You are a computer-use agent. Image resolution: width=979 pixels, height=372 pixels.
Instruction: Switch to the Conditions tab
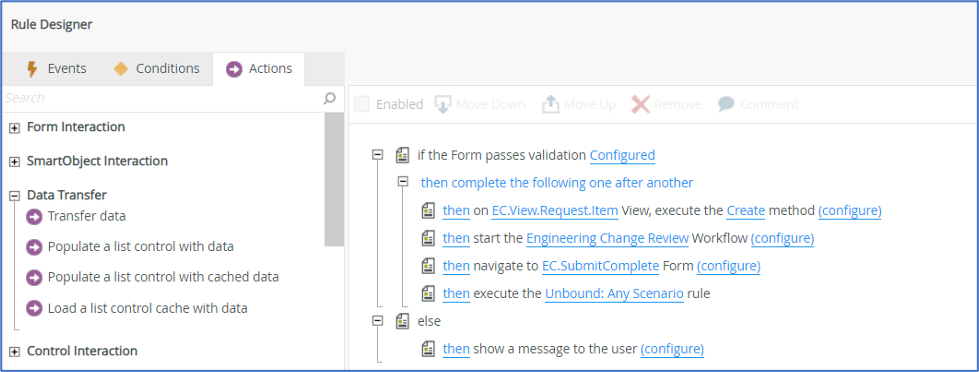157,69
